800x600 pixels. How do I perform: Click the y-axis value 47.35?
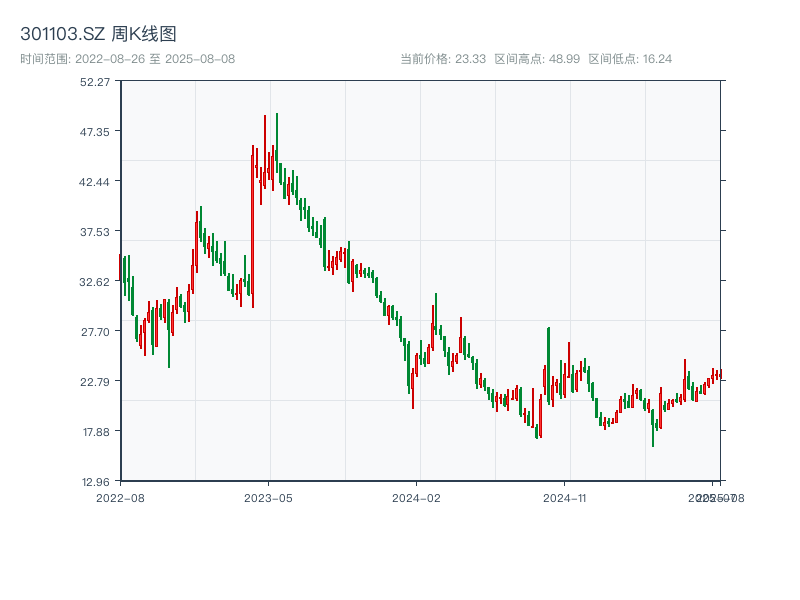(x=95, y=132)
